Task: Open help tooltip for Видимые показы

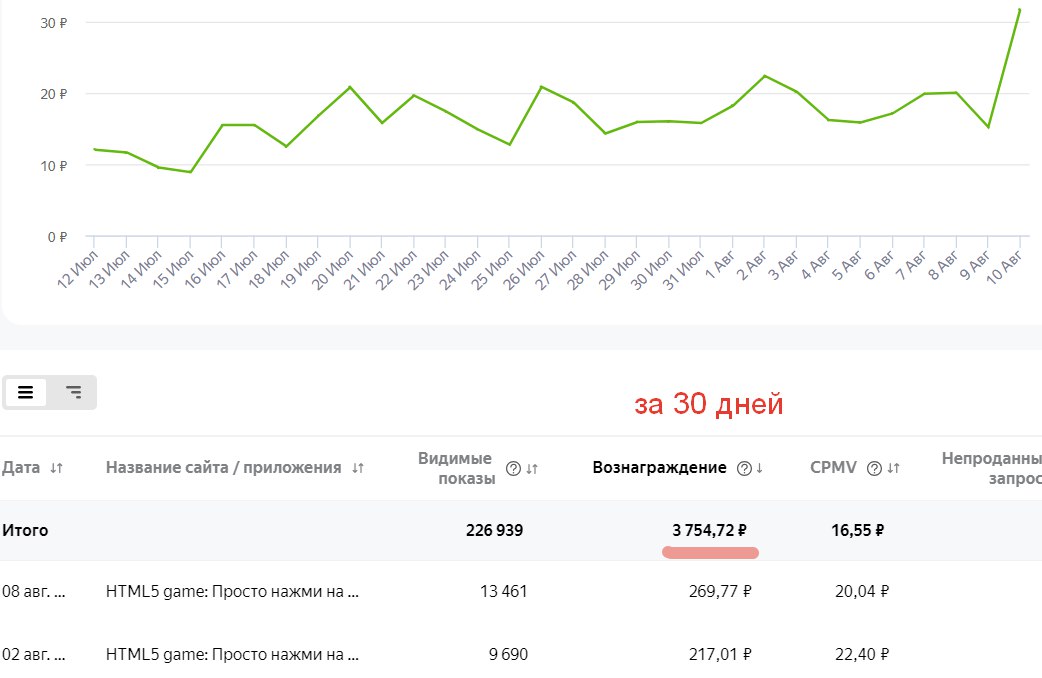Action: click(513, 469)
